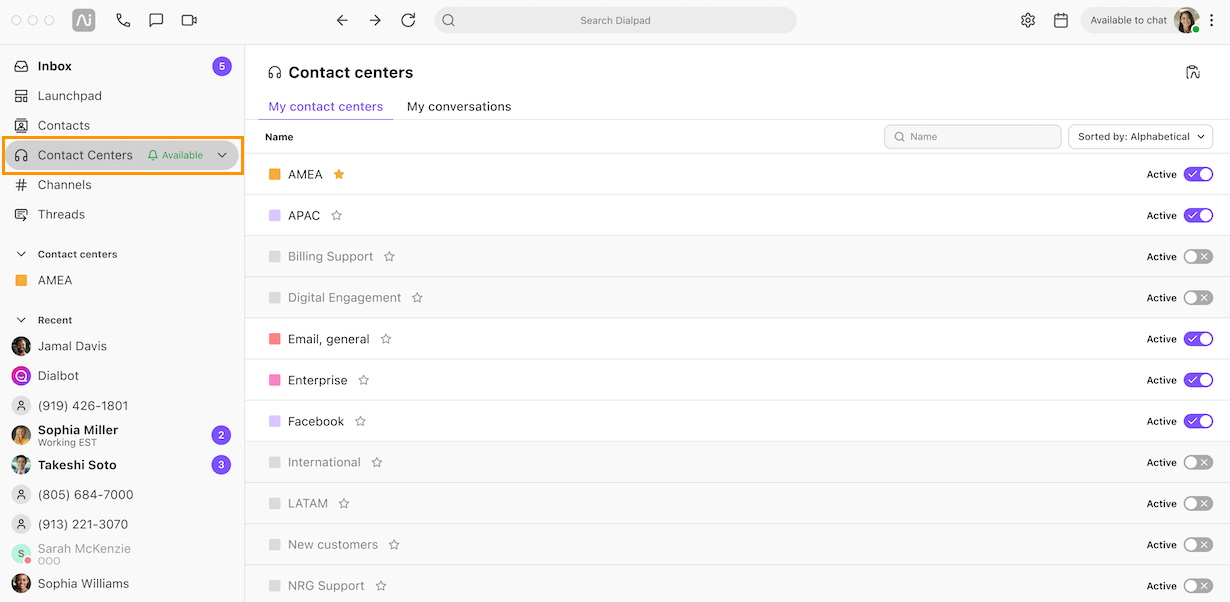
Task: Star the International contact center
Action: (x=377, y=462)
